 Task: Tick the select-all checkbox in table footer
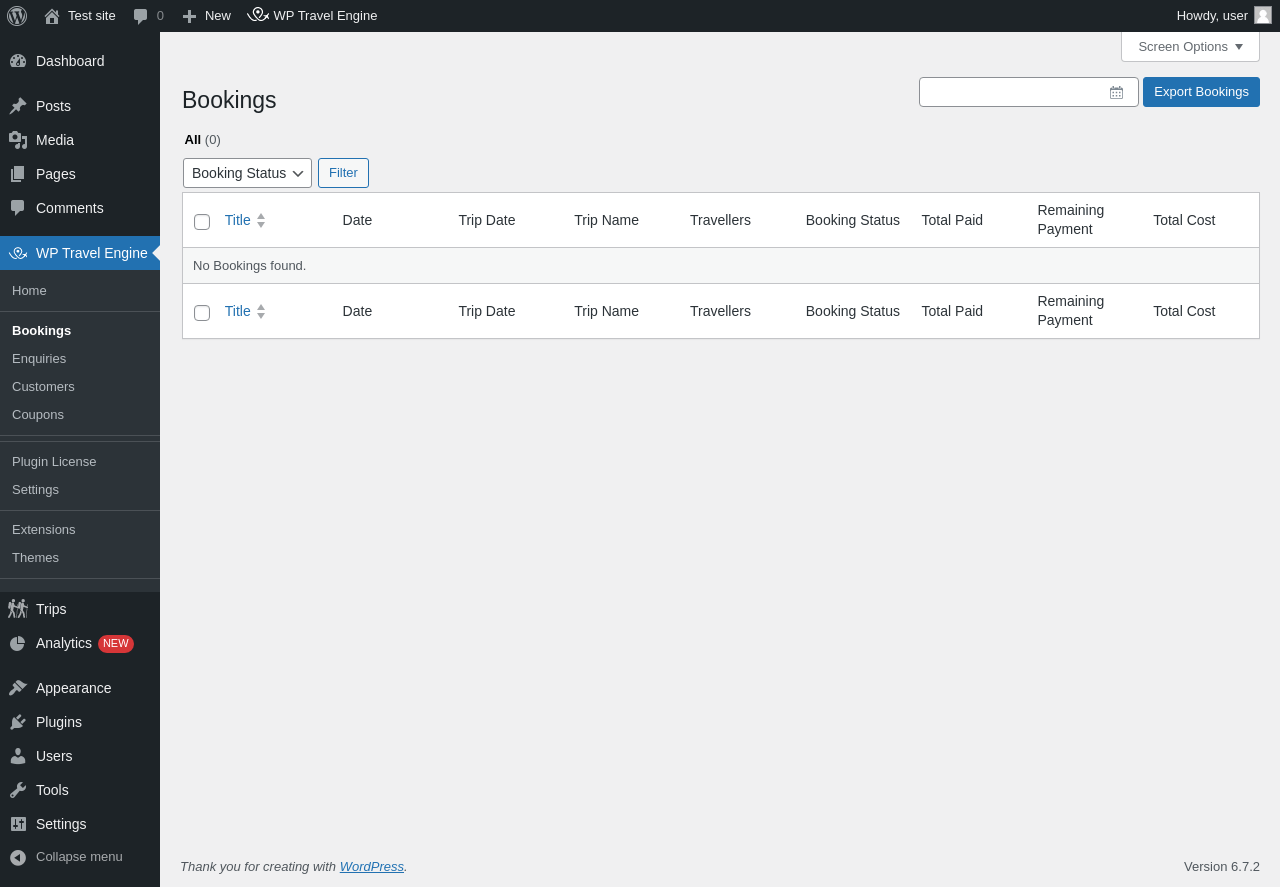[202, 313]
